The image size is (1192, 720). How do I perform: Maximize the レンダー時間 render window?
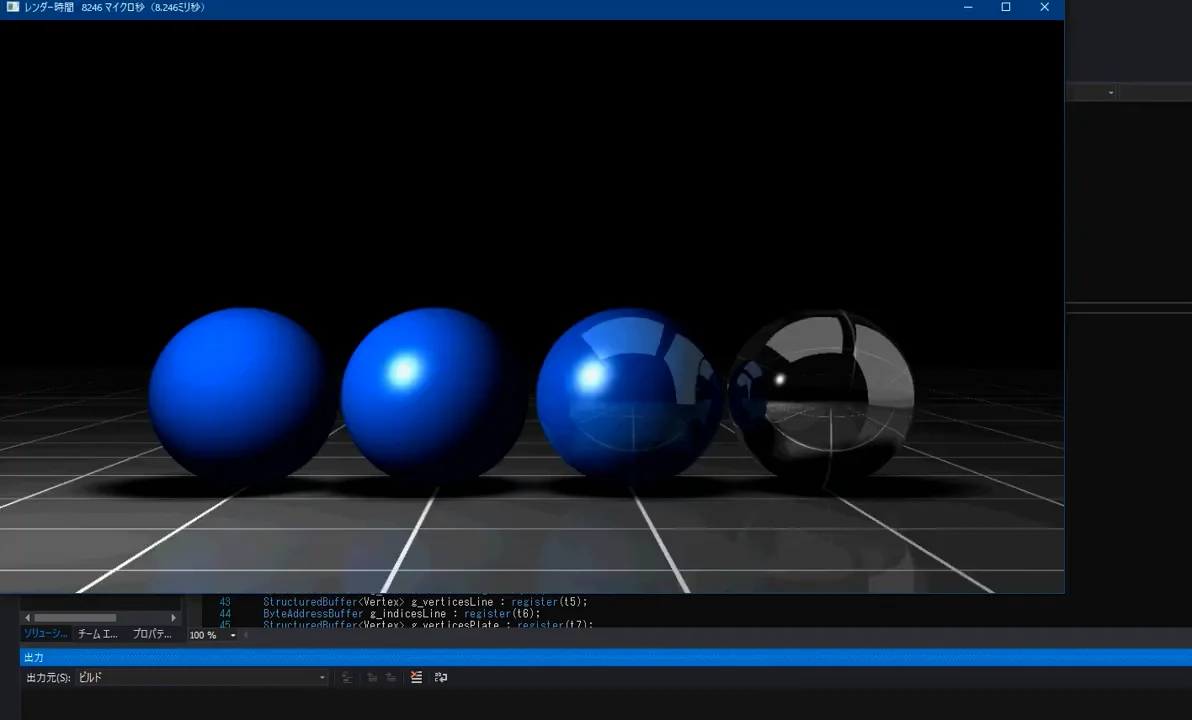1006,8
